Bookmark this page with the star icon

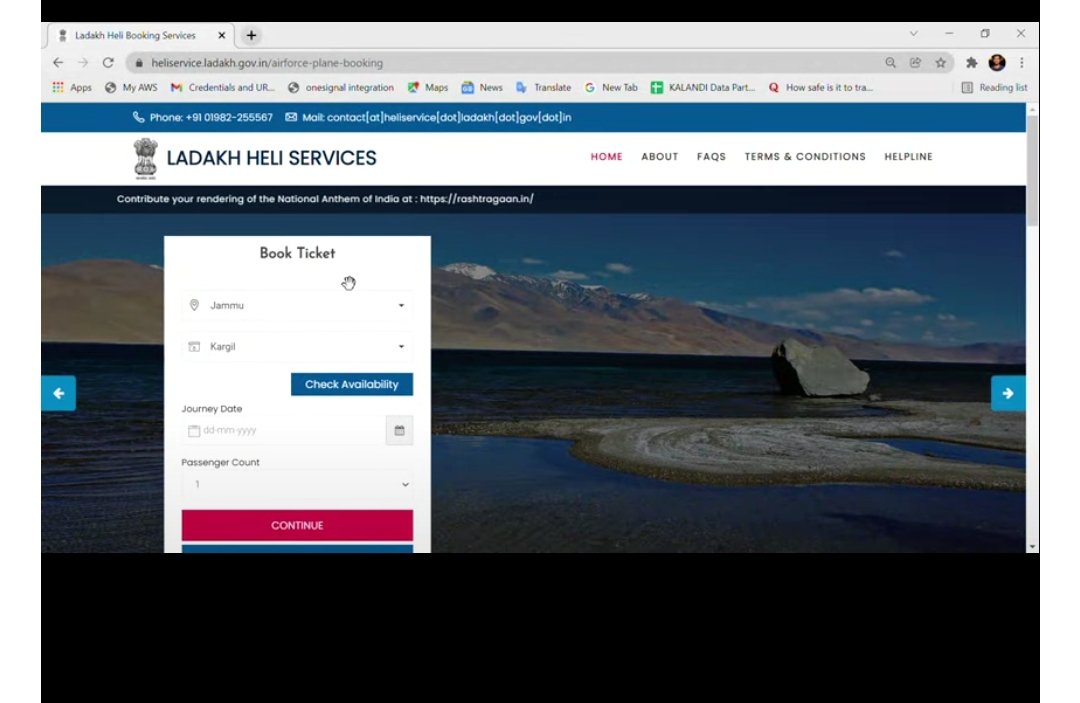941,62
